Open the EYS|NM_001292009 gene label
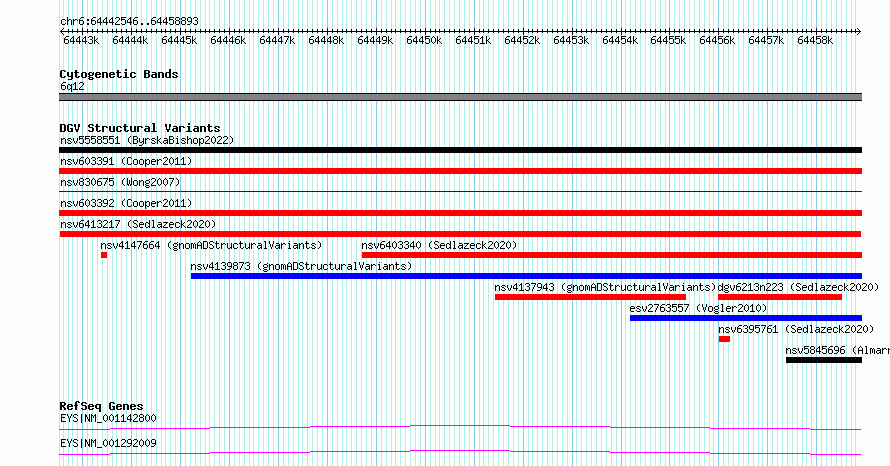Image resolution: width=890 pixels, height=466 pixels. coord(108,443)
